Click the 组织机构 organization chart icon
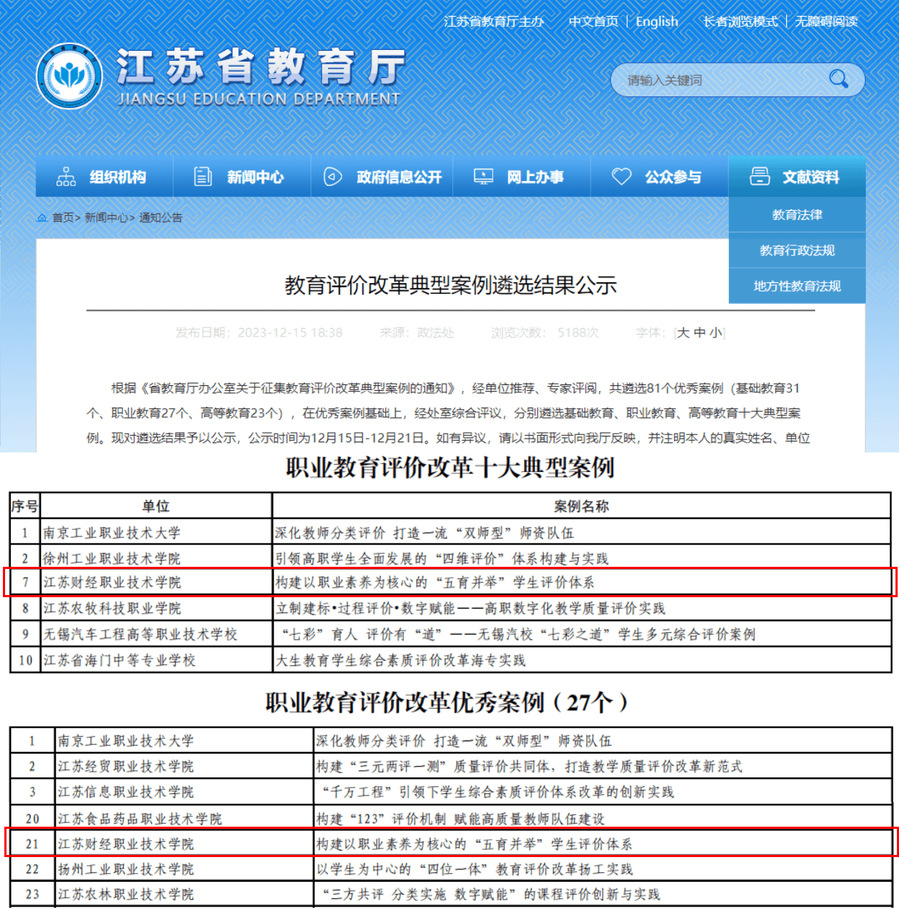899x915 pixels. (66, 176)
